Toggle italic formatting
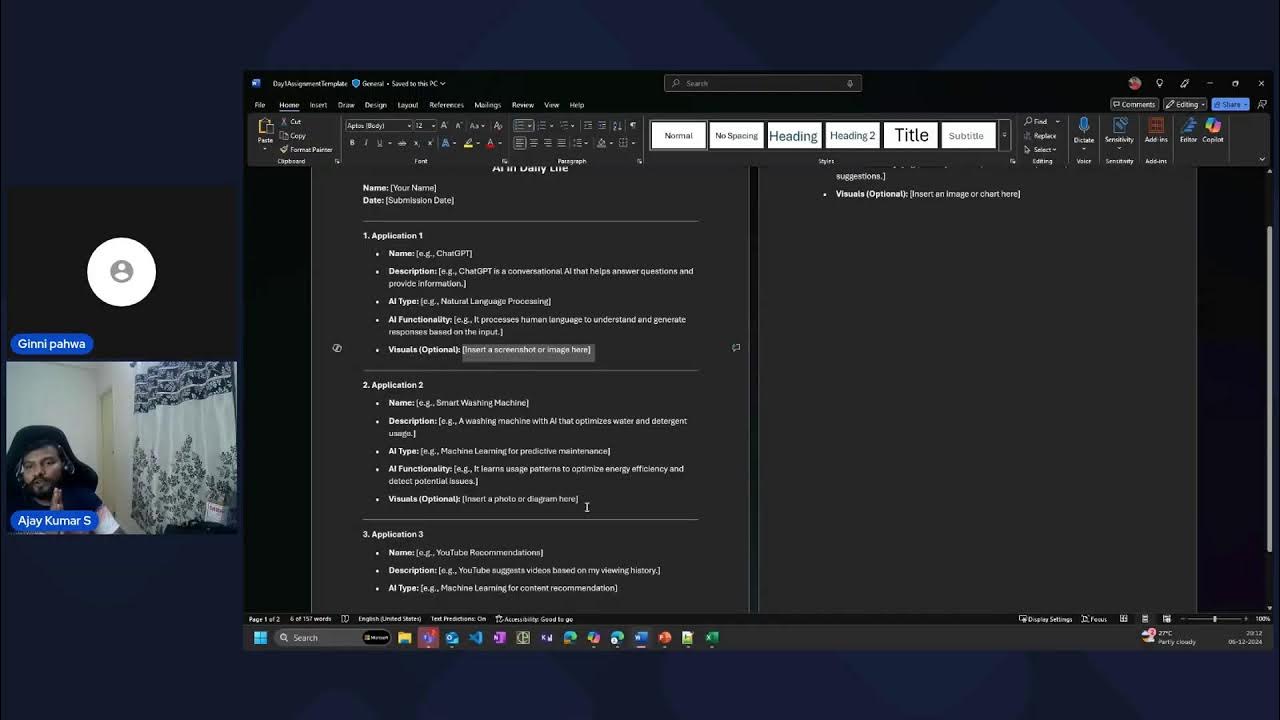 coord(366,143)
